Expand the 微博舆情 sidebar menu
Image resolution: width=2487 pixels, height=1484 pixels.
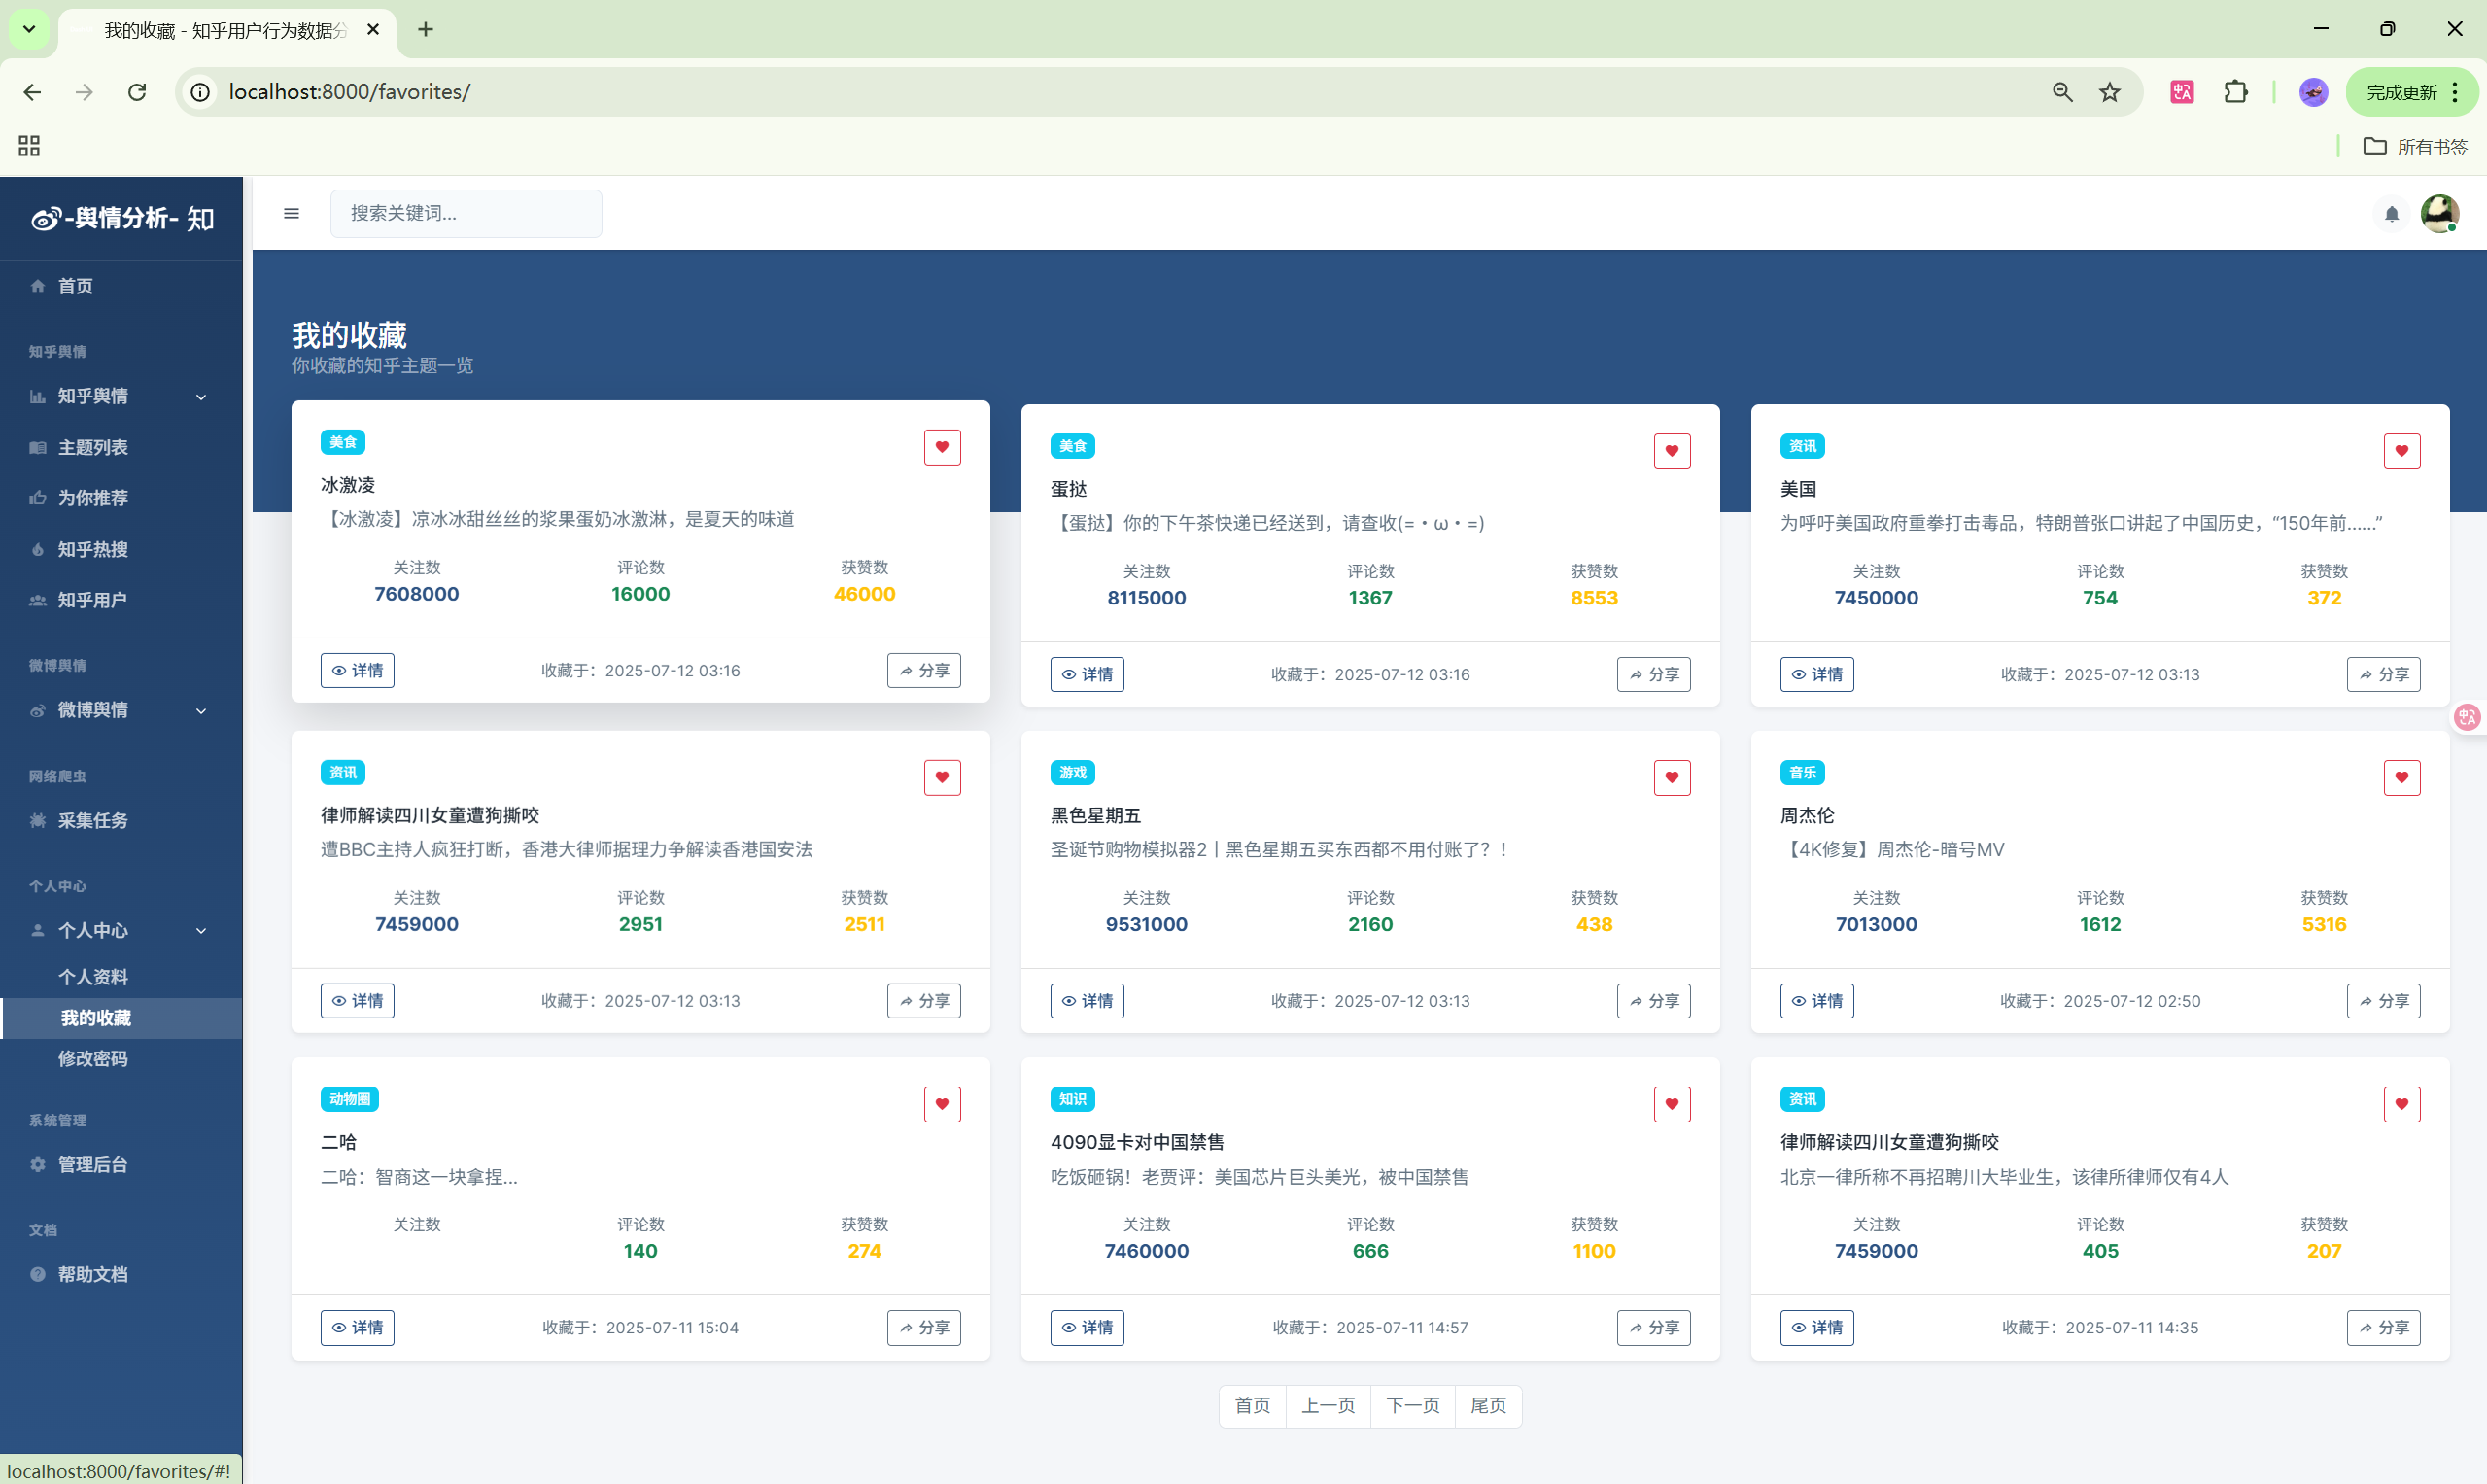[x=120, y=710]
